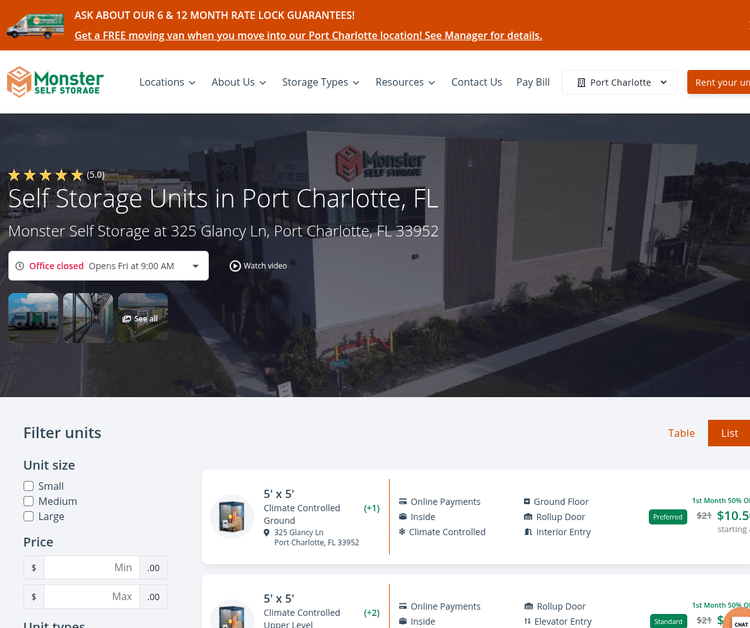Click See all photos thumbnail

tap(143, 318)
